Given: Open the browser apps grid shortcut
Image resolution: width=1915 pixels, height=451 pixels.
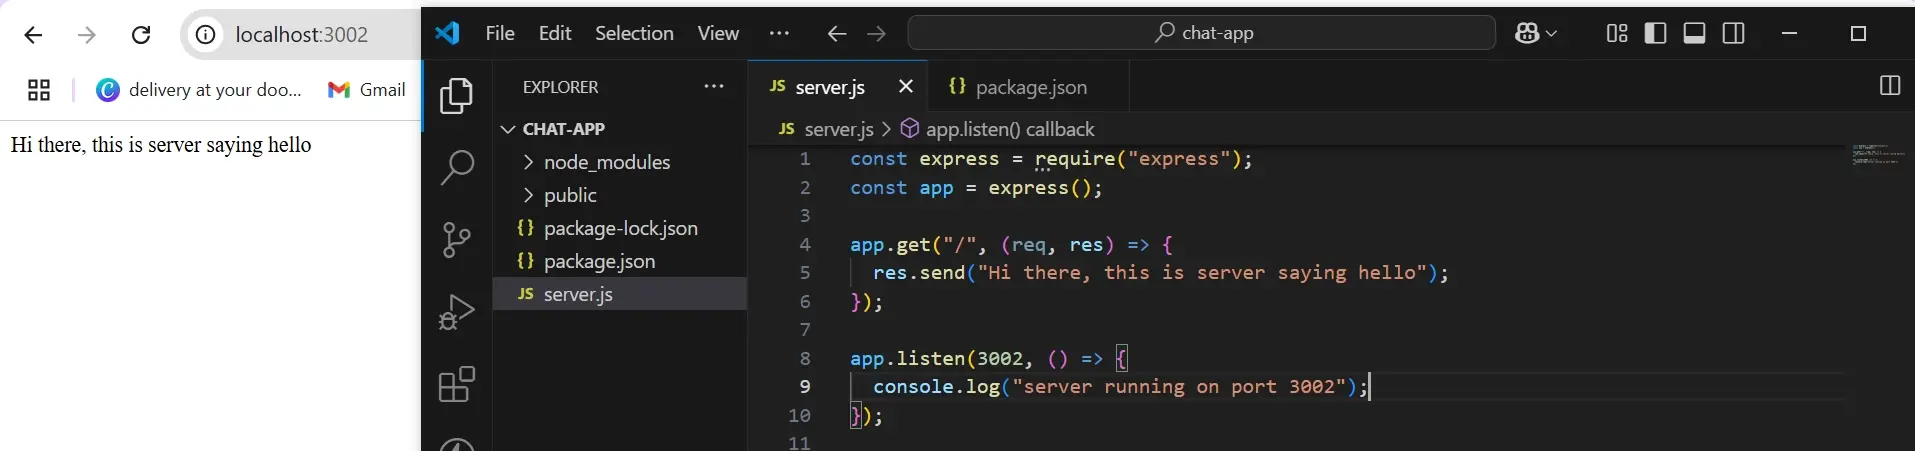Looking at the screenshot, I should (39, 90).
